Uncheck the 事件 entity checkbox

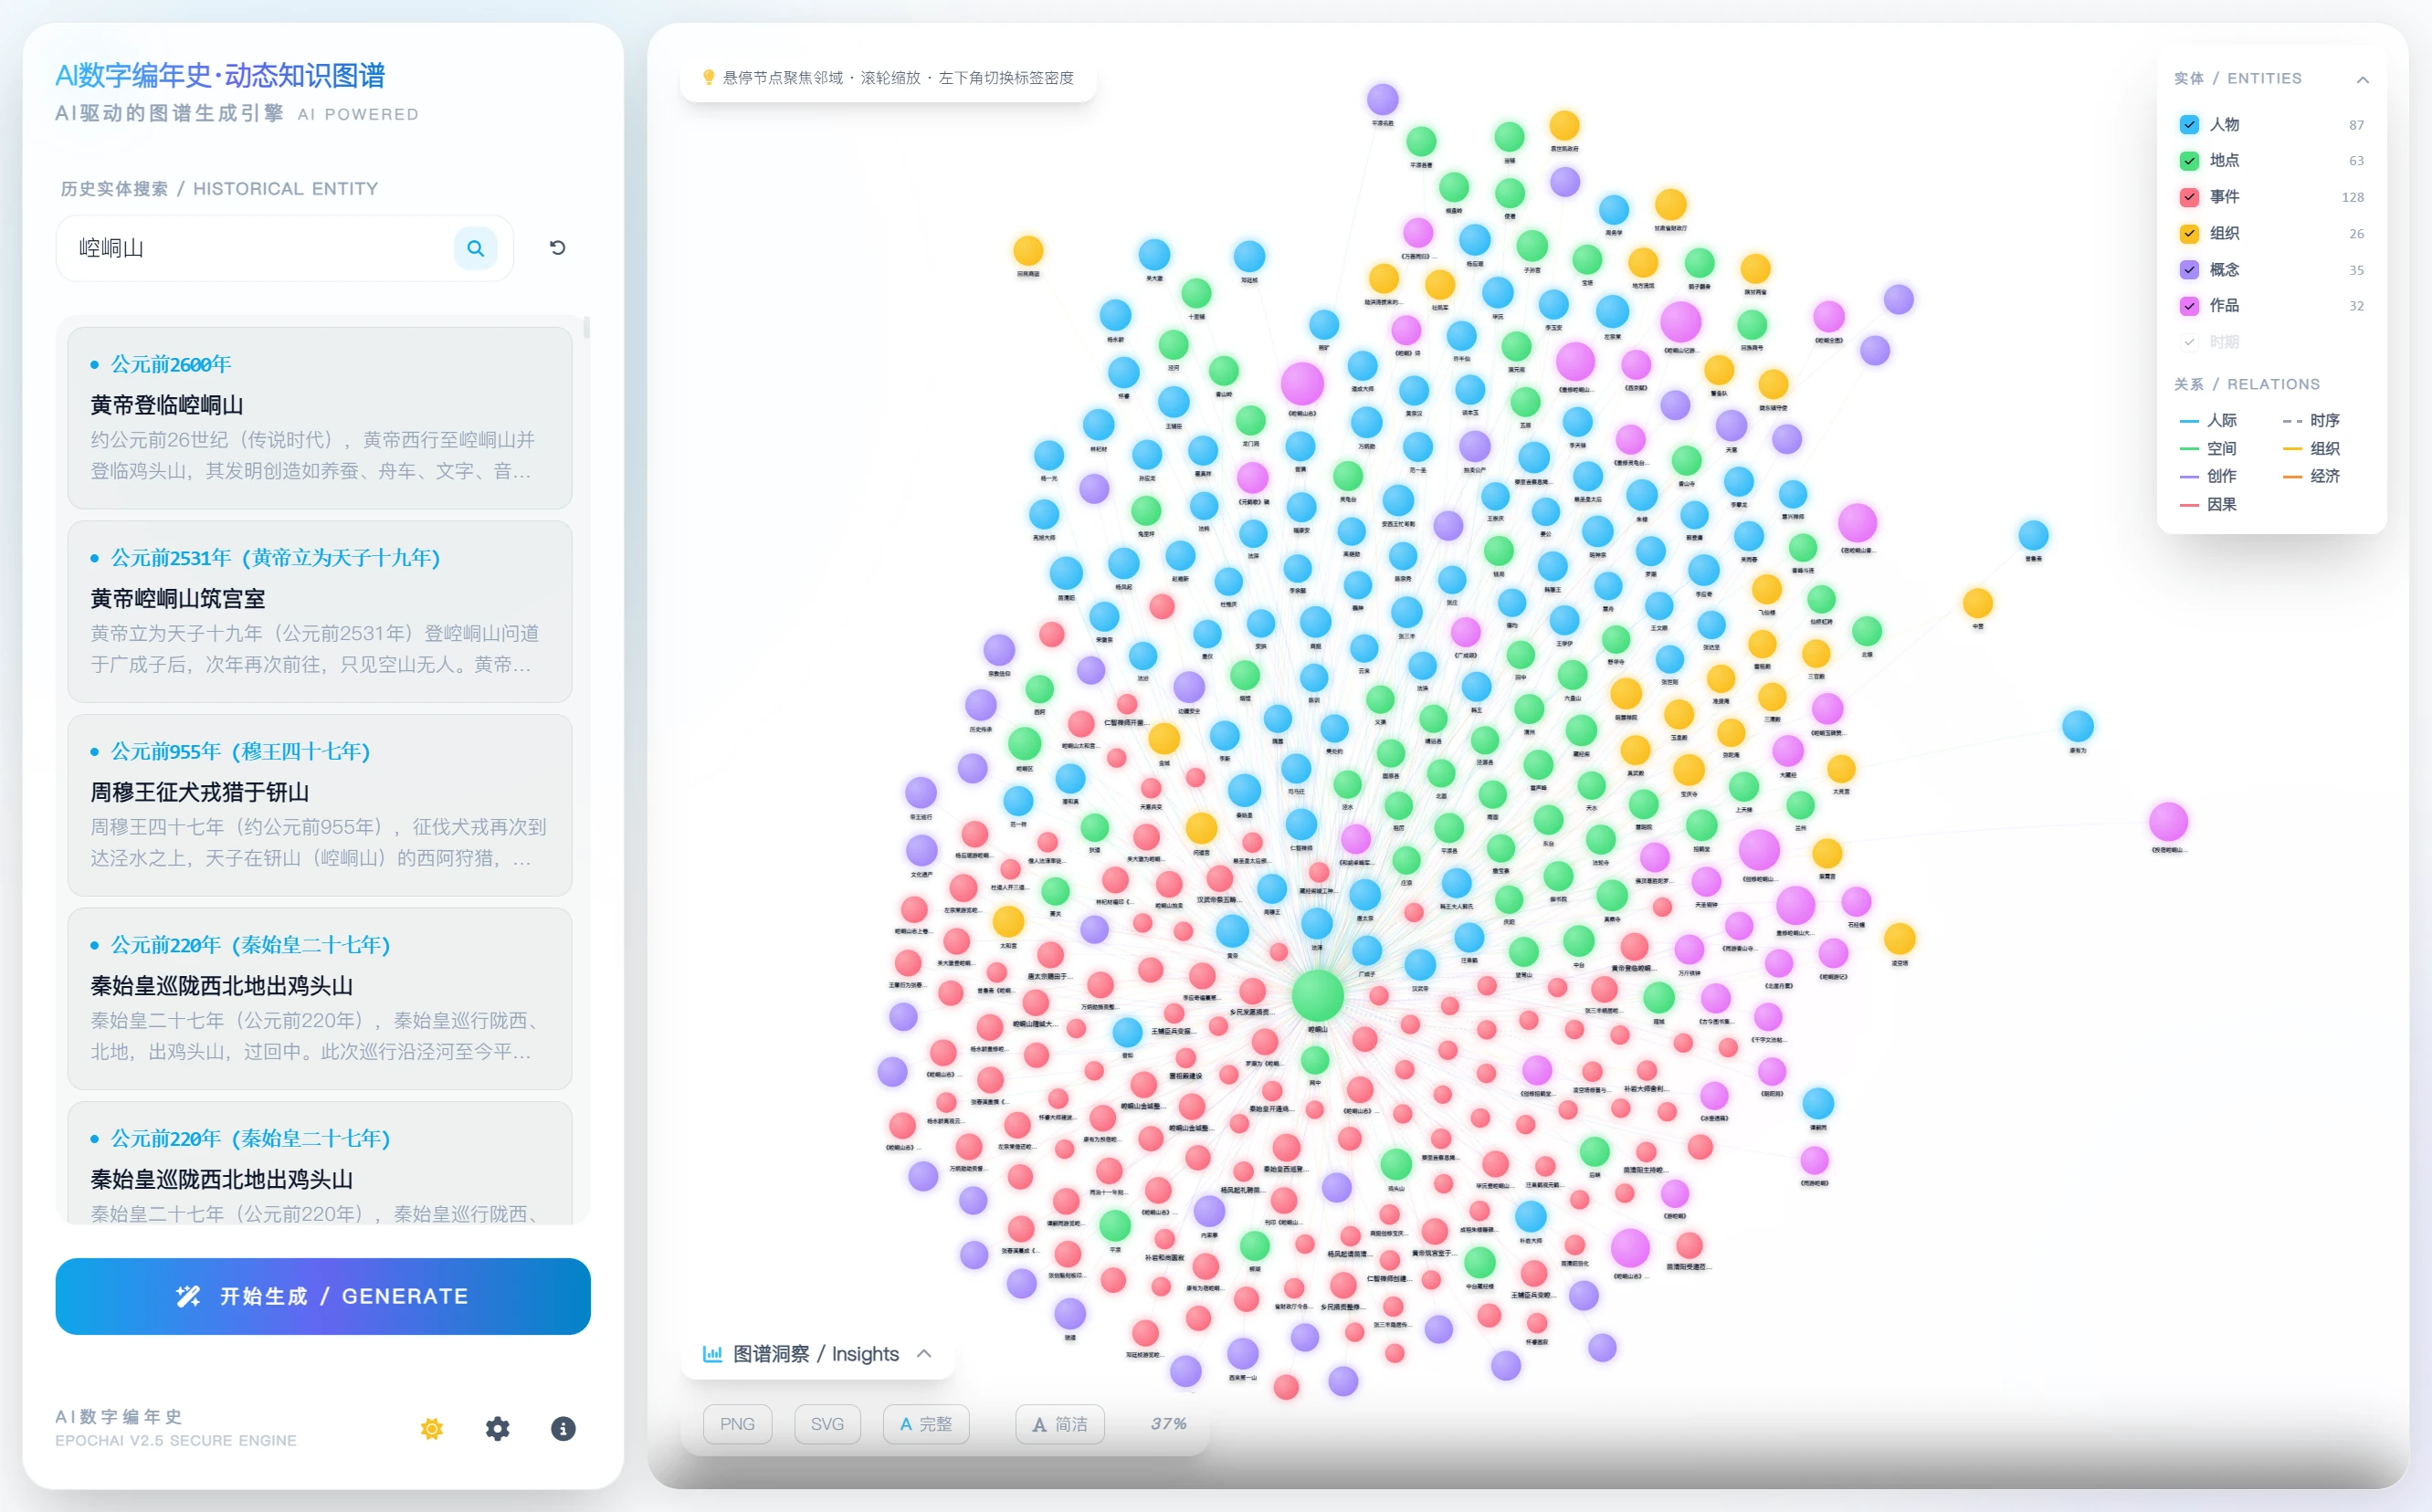[2189, 197]
